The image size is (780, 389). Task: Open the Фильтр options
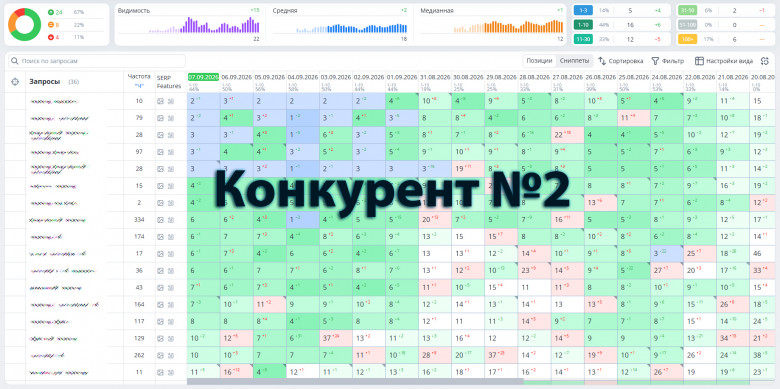coord(668,61)
